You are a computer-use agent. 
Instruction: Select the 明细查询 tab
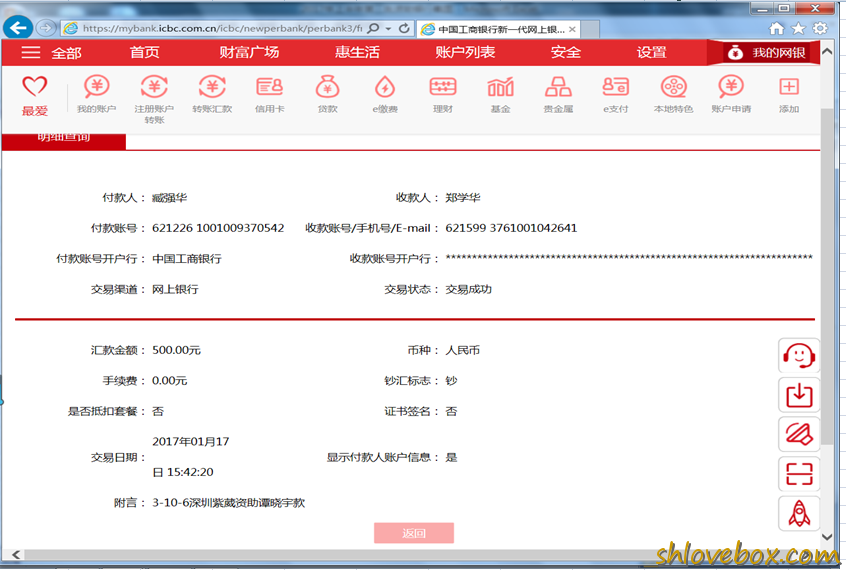tap(64, 140)
